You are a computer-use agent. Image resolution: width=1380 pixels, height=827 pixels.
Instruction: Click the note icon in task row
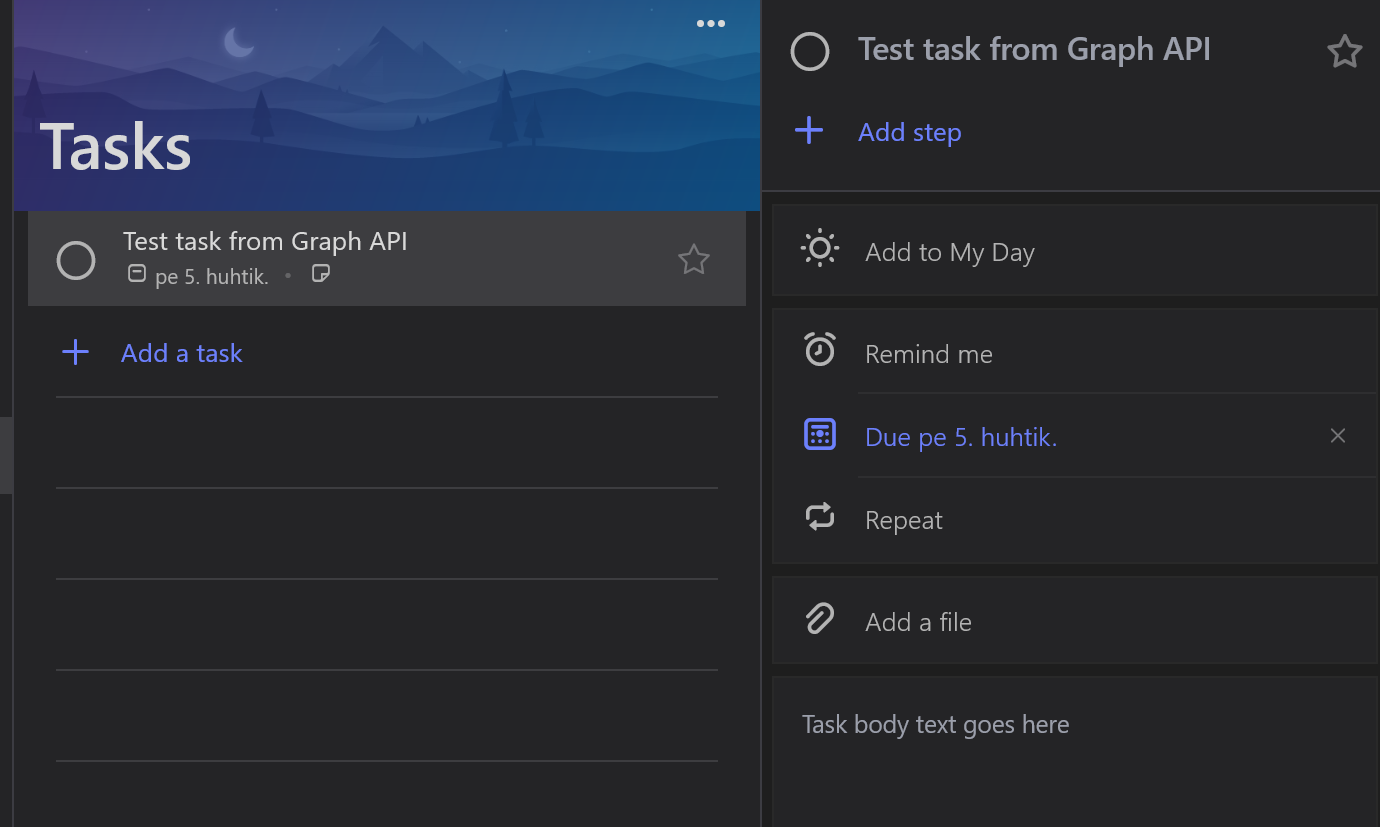(x=320, y=274)
